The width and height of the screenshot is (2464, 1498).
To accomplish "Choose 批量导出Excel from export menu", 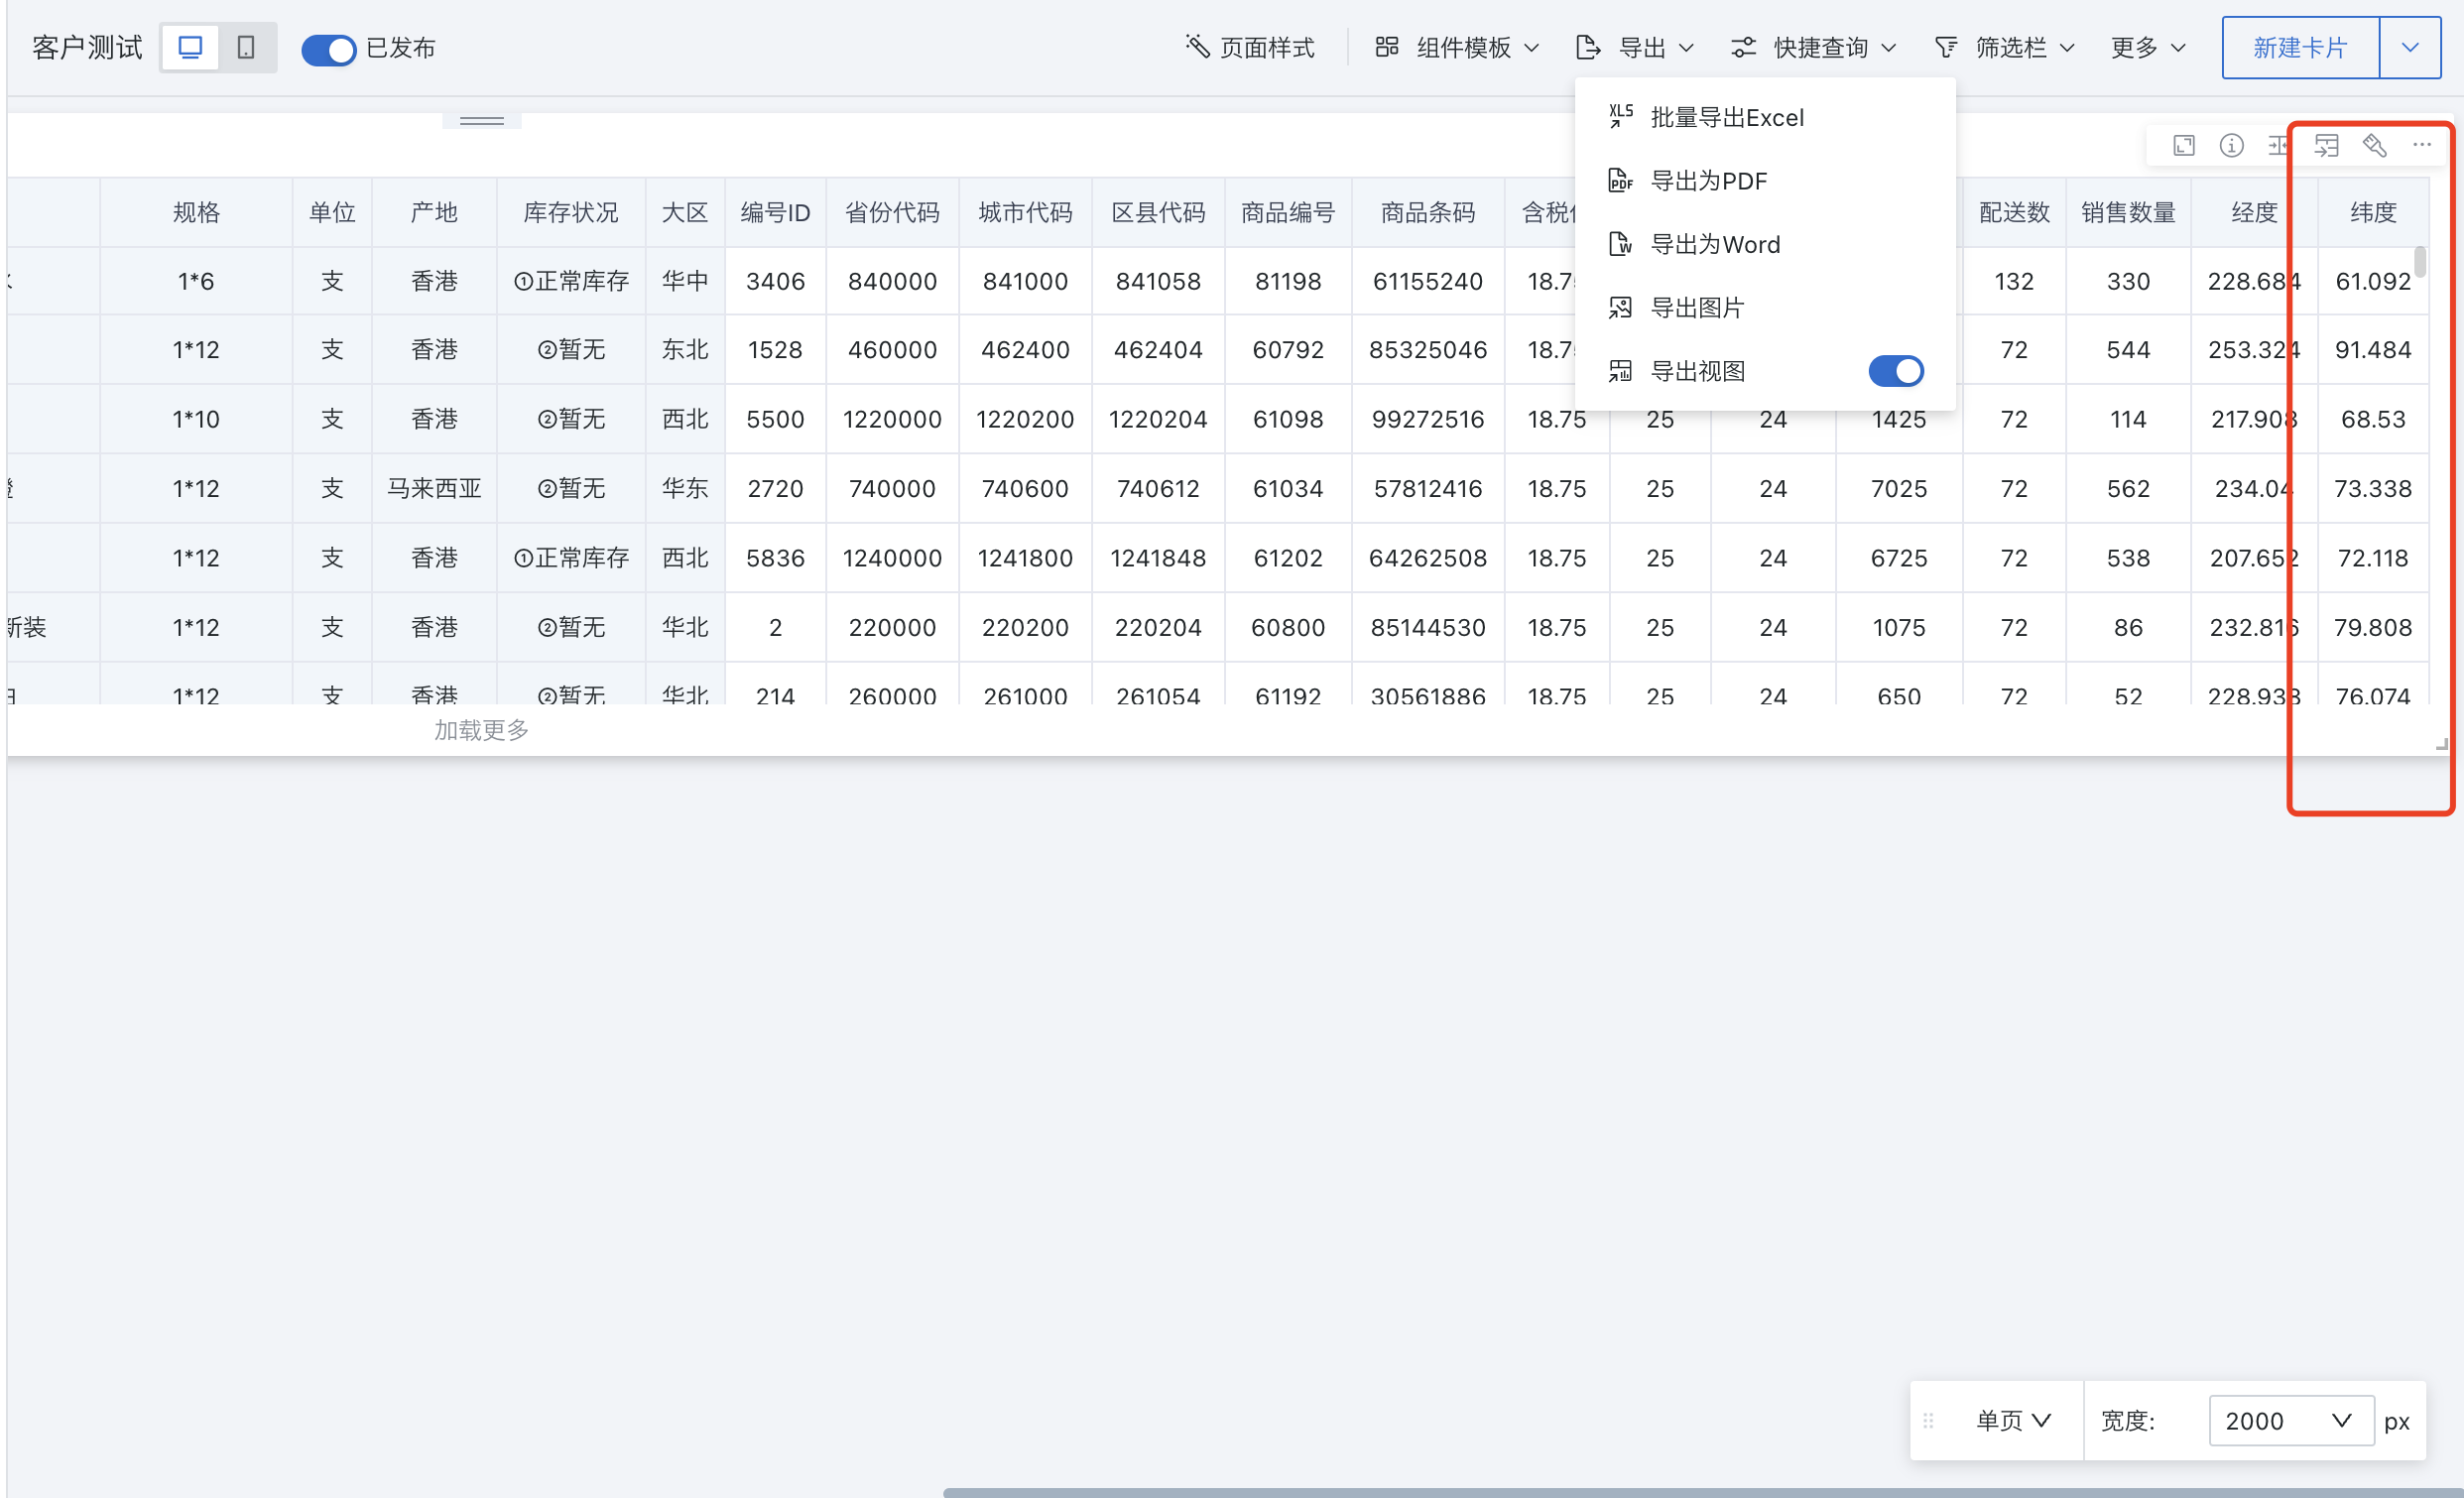I will [1765, 117].
